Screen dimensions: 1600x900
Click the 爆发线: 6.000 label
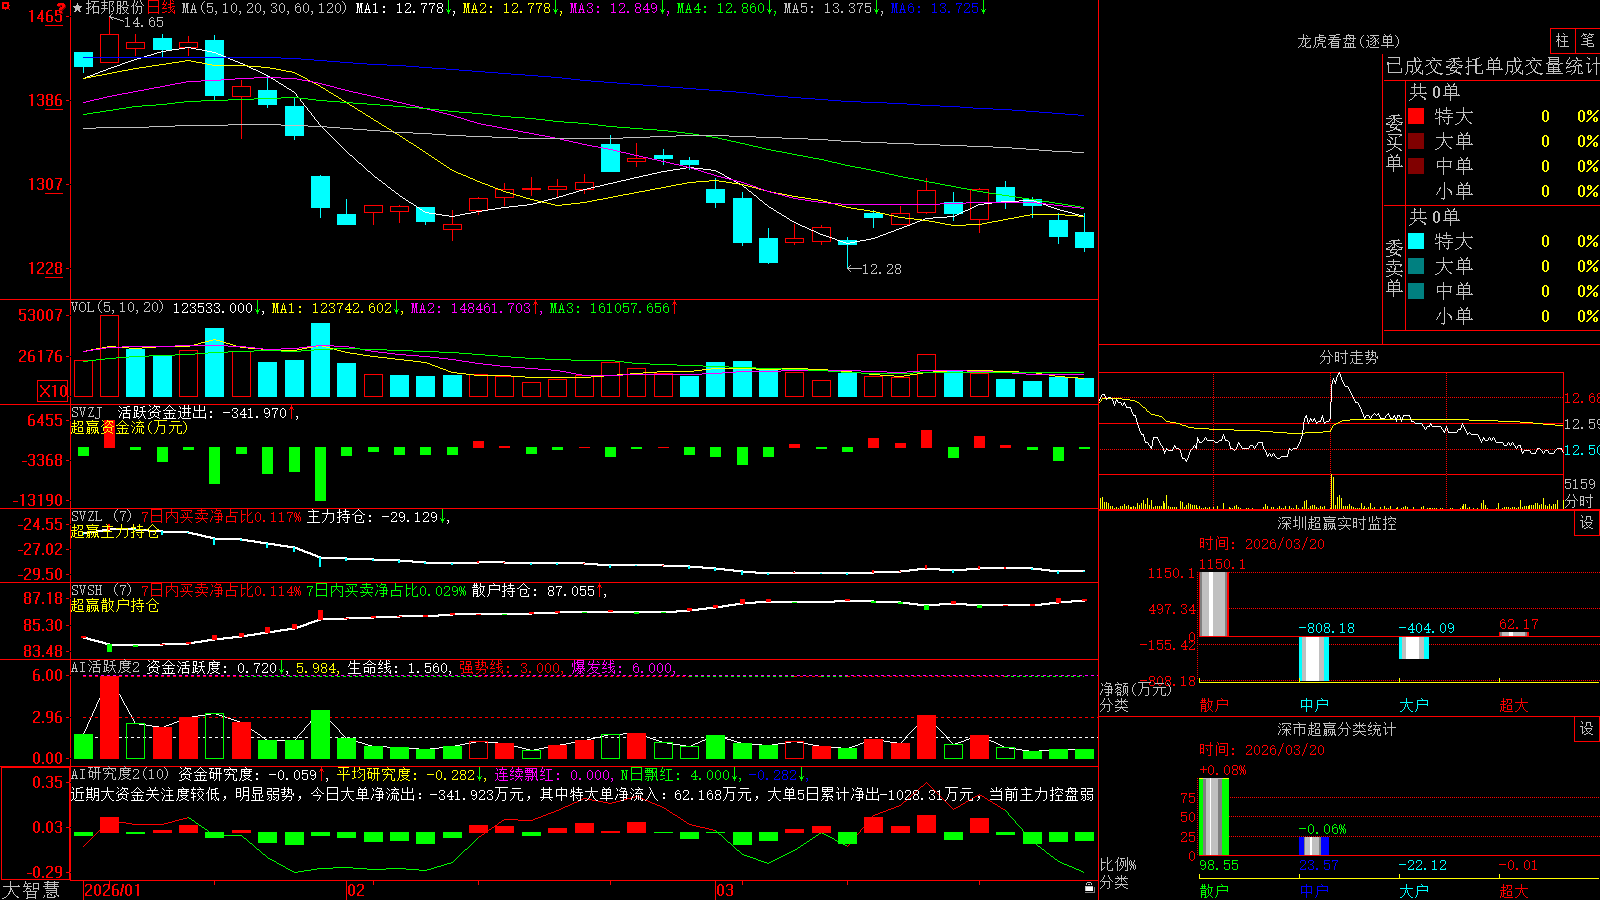[x=622, y=668]
